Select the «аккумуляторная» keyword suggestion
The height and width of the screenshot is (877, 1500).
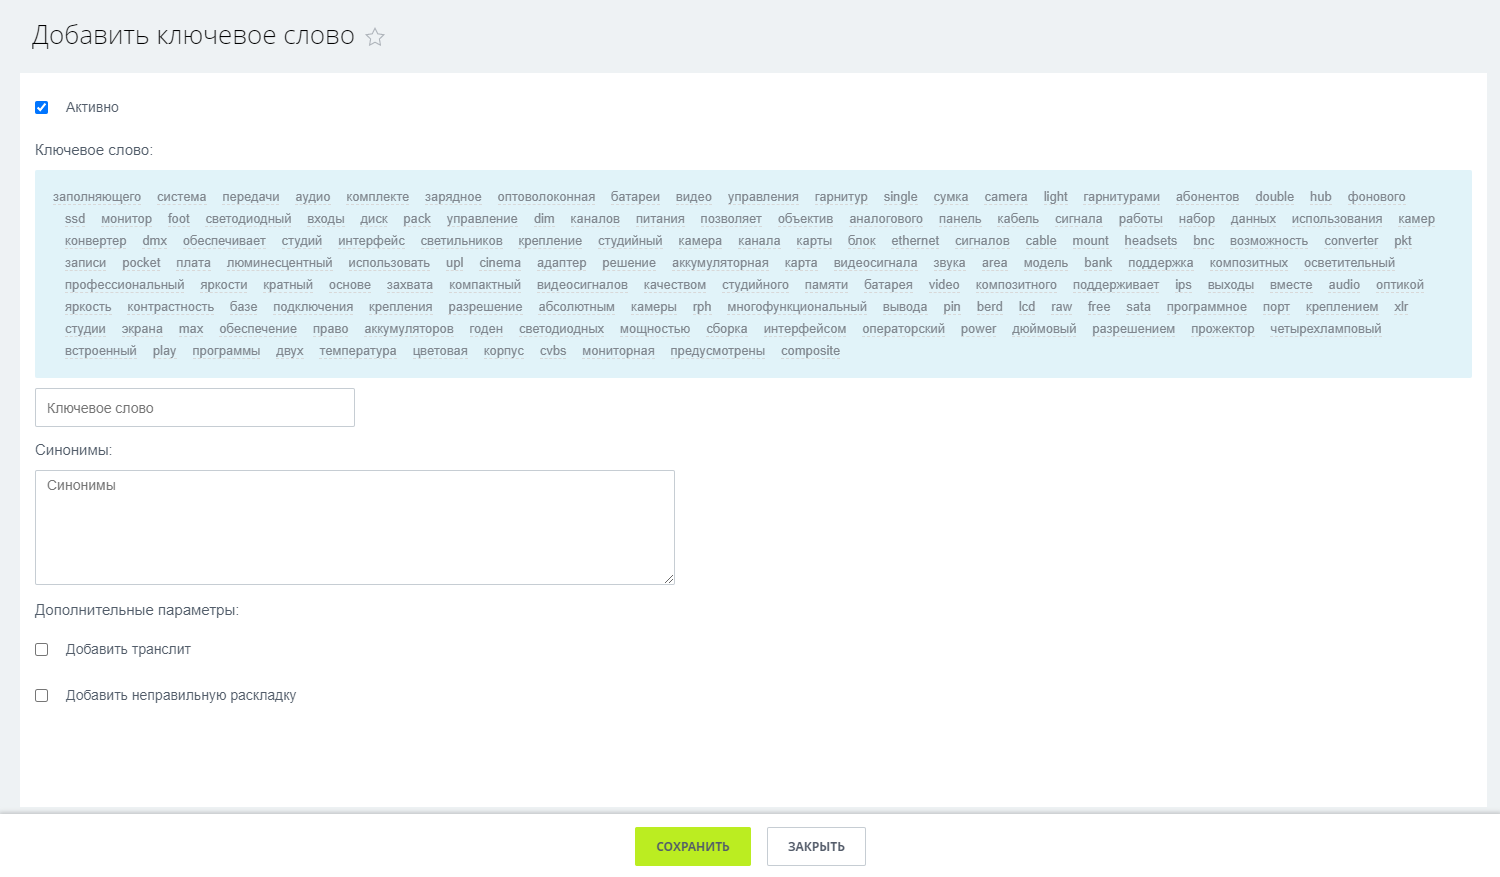click(720, 263)
